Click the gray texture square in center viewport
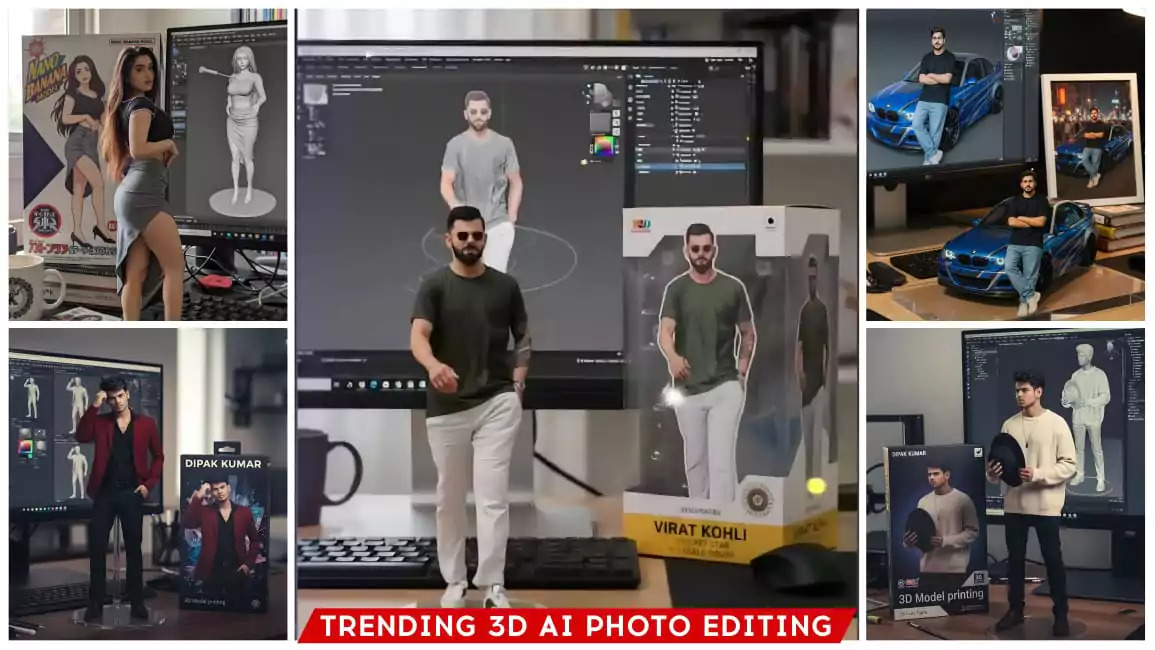This screenshot has width=1155, height=650. (x=600, y=122)
